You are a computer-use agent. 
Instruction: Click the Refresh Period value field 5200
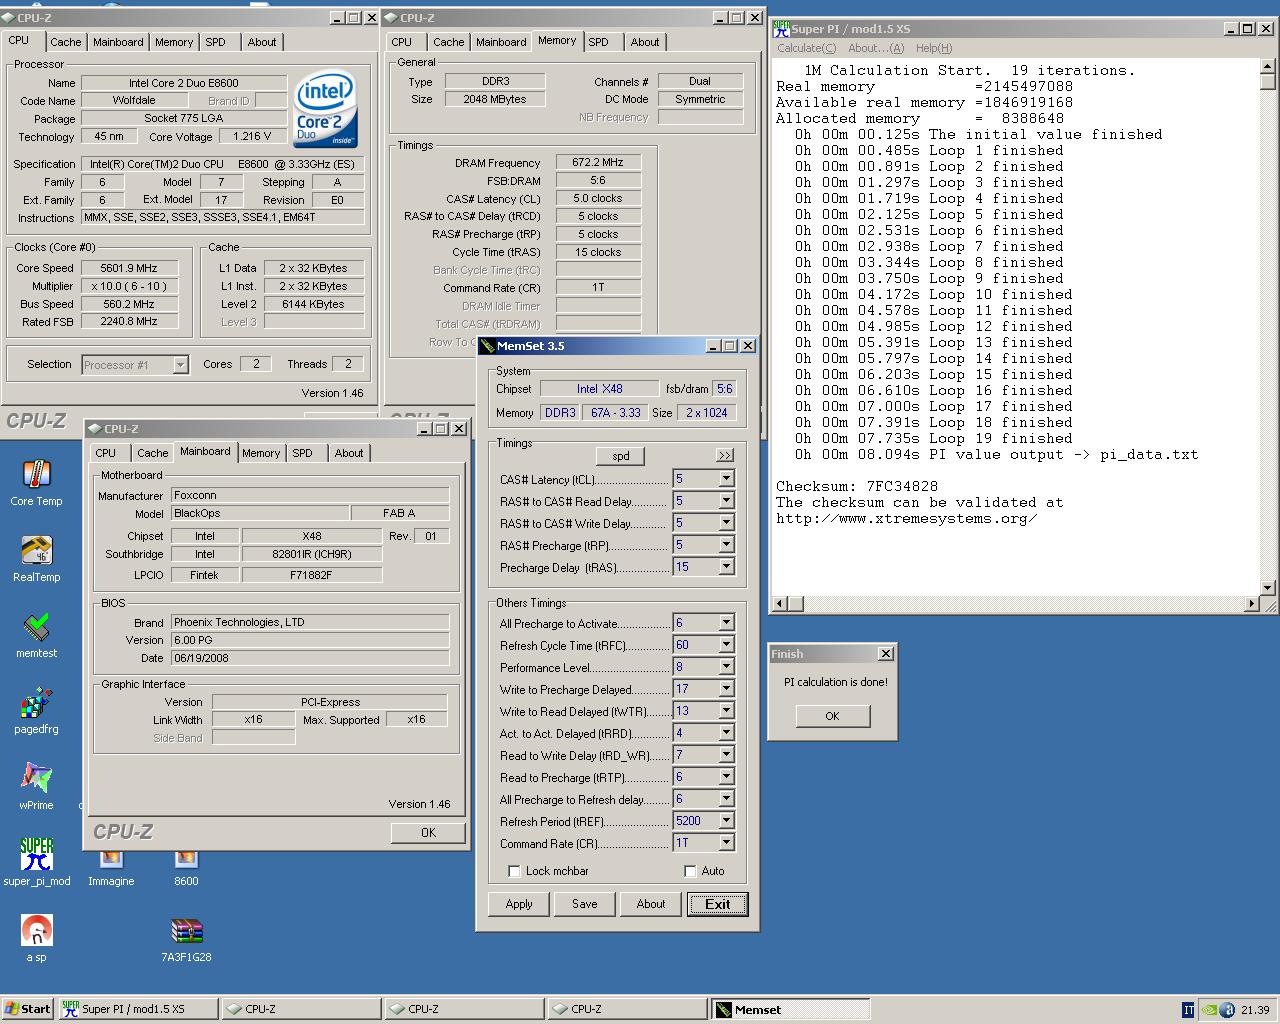click(x=695, y=821)
